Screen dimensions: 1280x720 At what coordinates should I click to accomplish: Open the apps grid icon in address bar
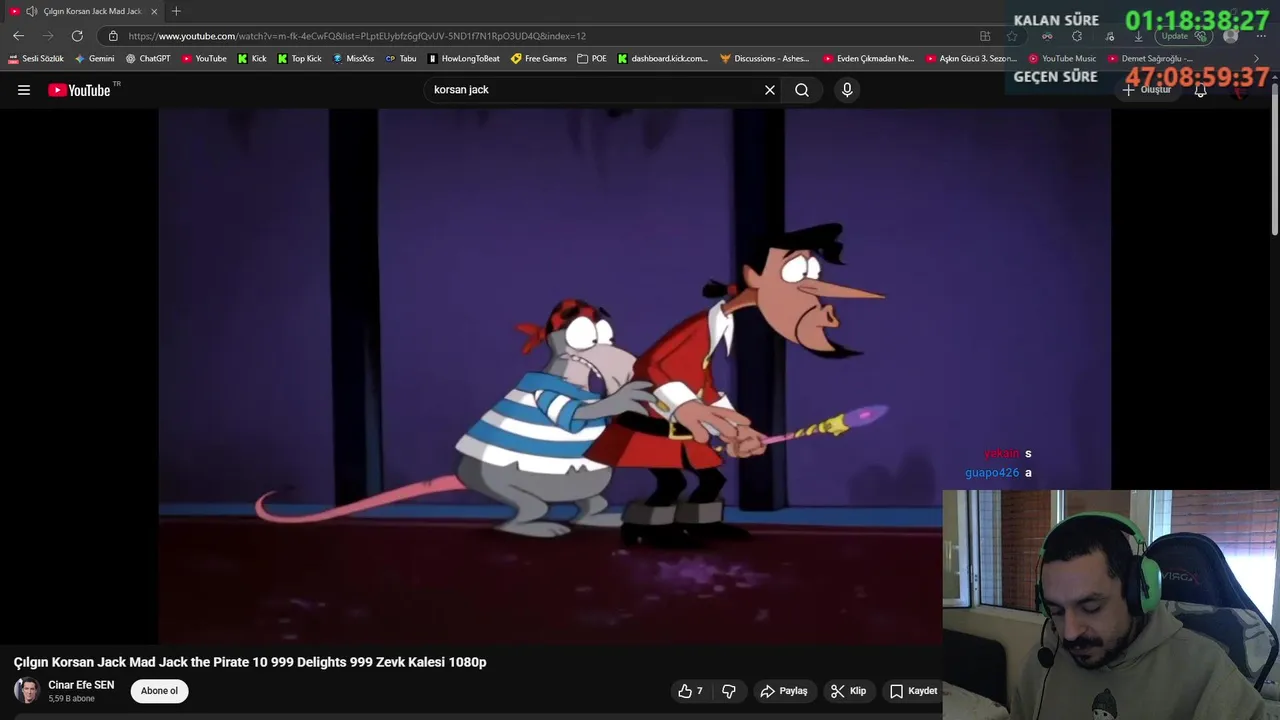985,36
